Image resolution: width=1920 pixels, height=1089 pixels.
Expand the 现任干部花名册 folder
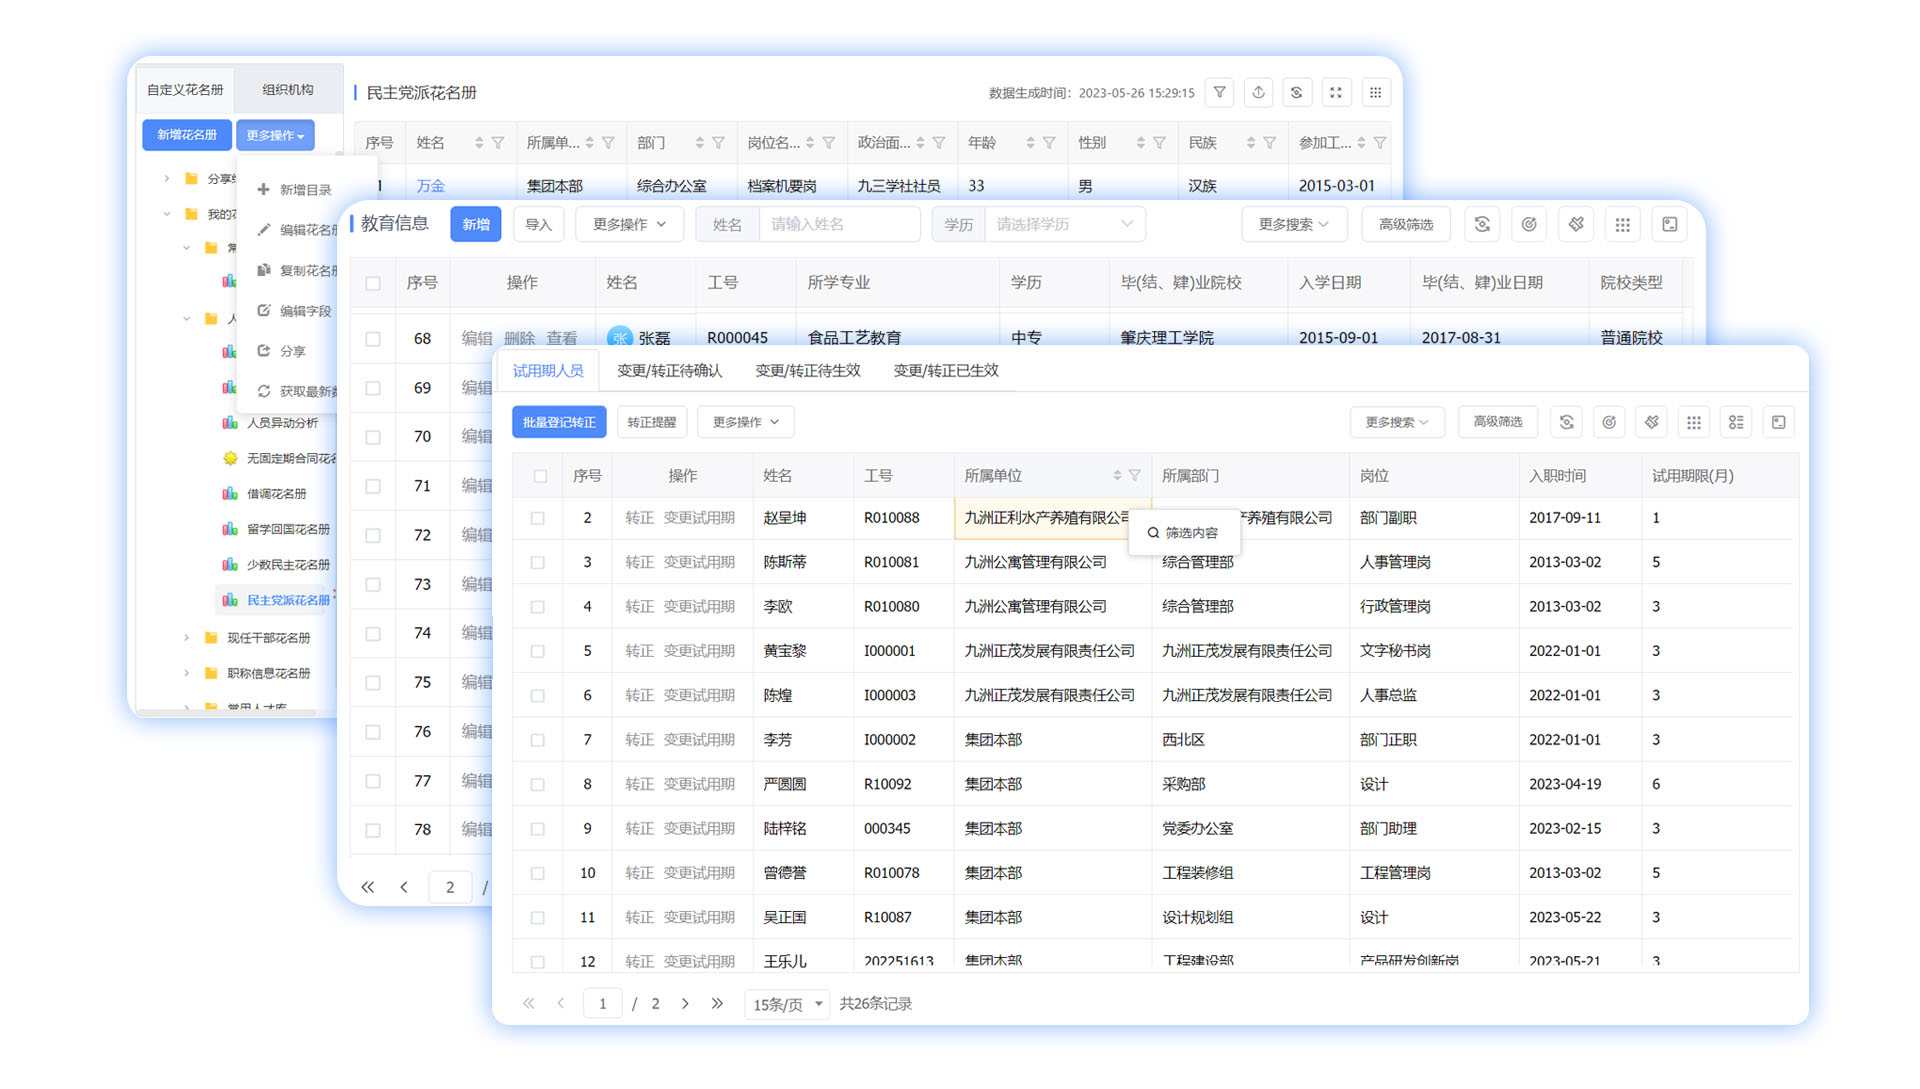coord(186,638)
